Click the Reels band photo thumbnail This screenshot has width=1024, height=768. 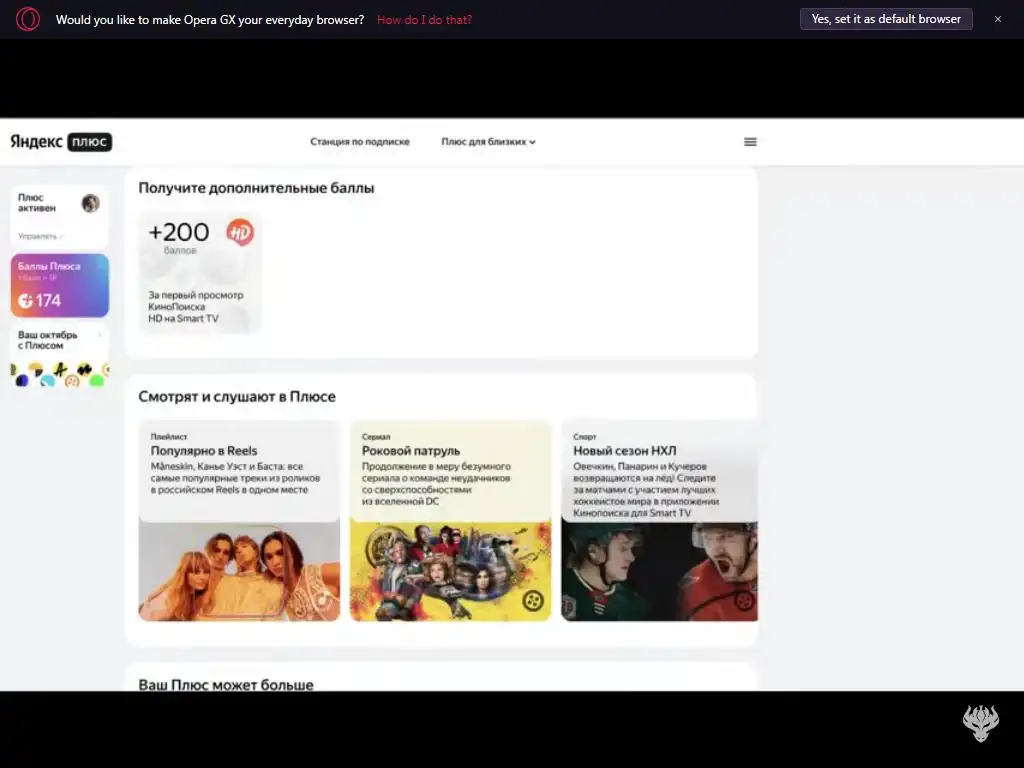[x=239, y=571]
